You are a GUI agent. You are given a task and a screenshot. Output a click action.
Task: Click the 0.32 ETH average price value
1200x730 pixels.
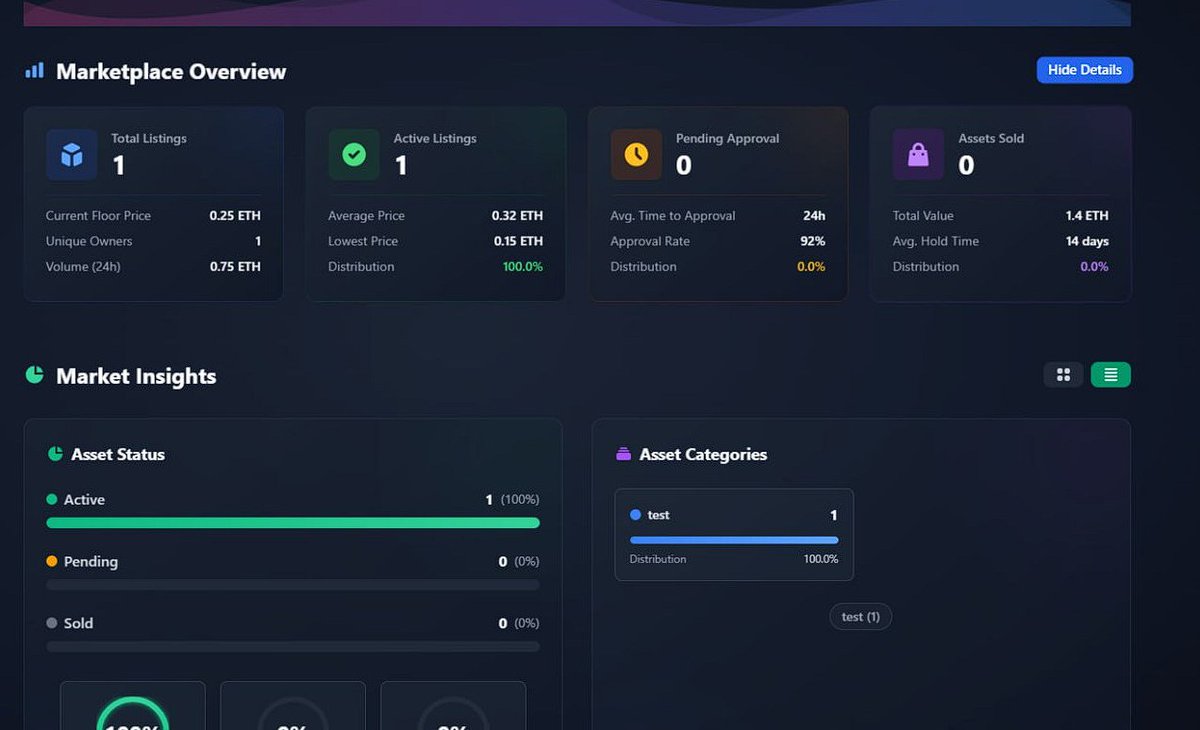pyautogui.click(x=517, y=215)
